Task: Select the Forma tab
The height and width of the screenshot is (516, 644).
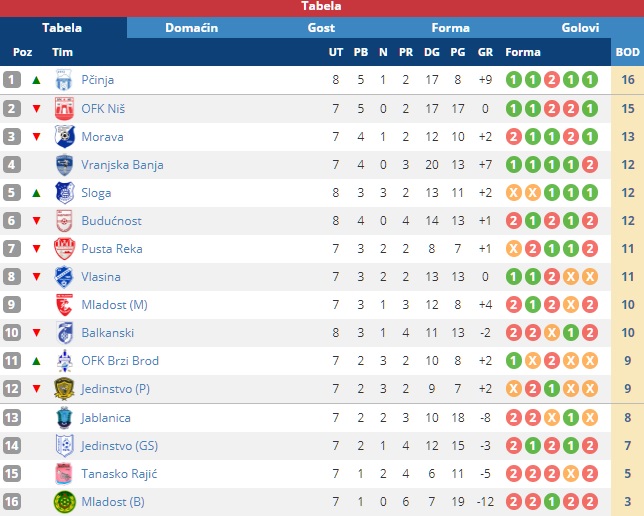Action: click(x=451, y=28)
